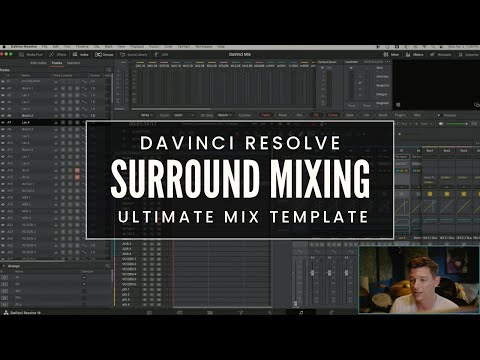Select the Tracks tab
Image resolution: width=480 pixels, height=360 pixels.
click(57, 63)
